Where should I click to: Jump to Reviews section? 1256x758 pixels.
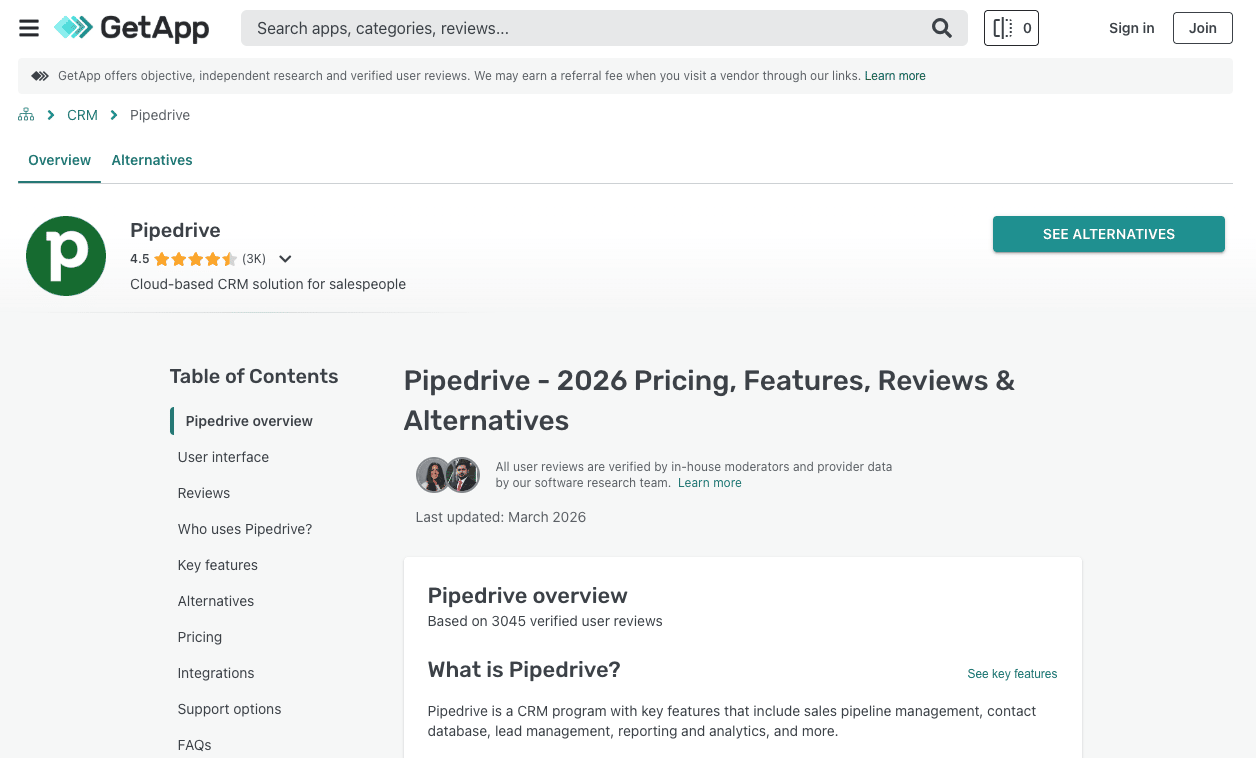click(x=204, y=493)
